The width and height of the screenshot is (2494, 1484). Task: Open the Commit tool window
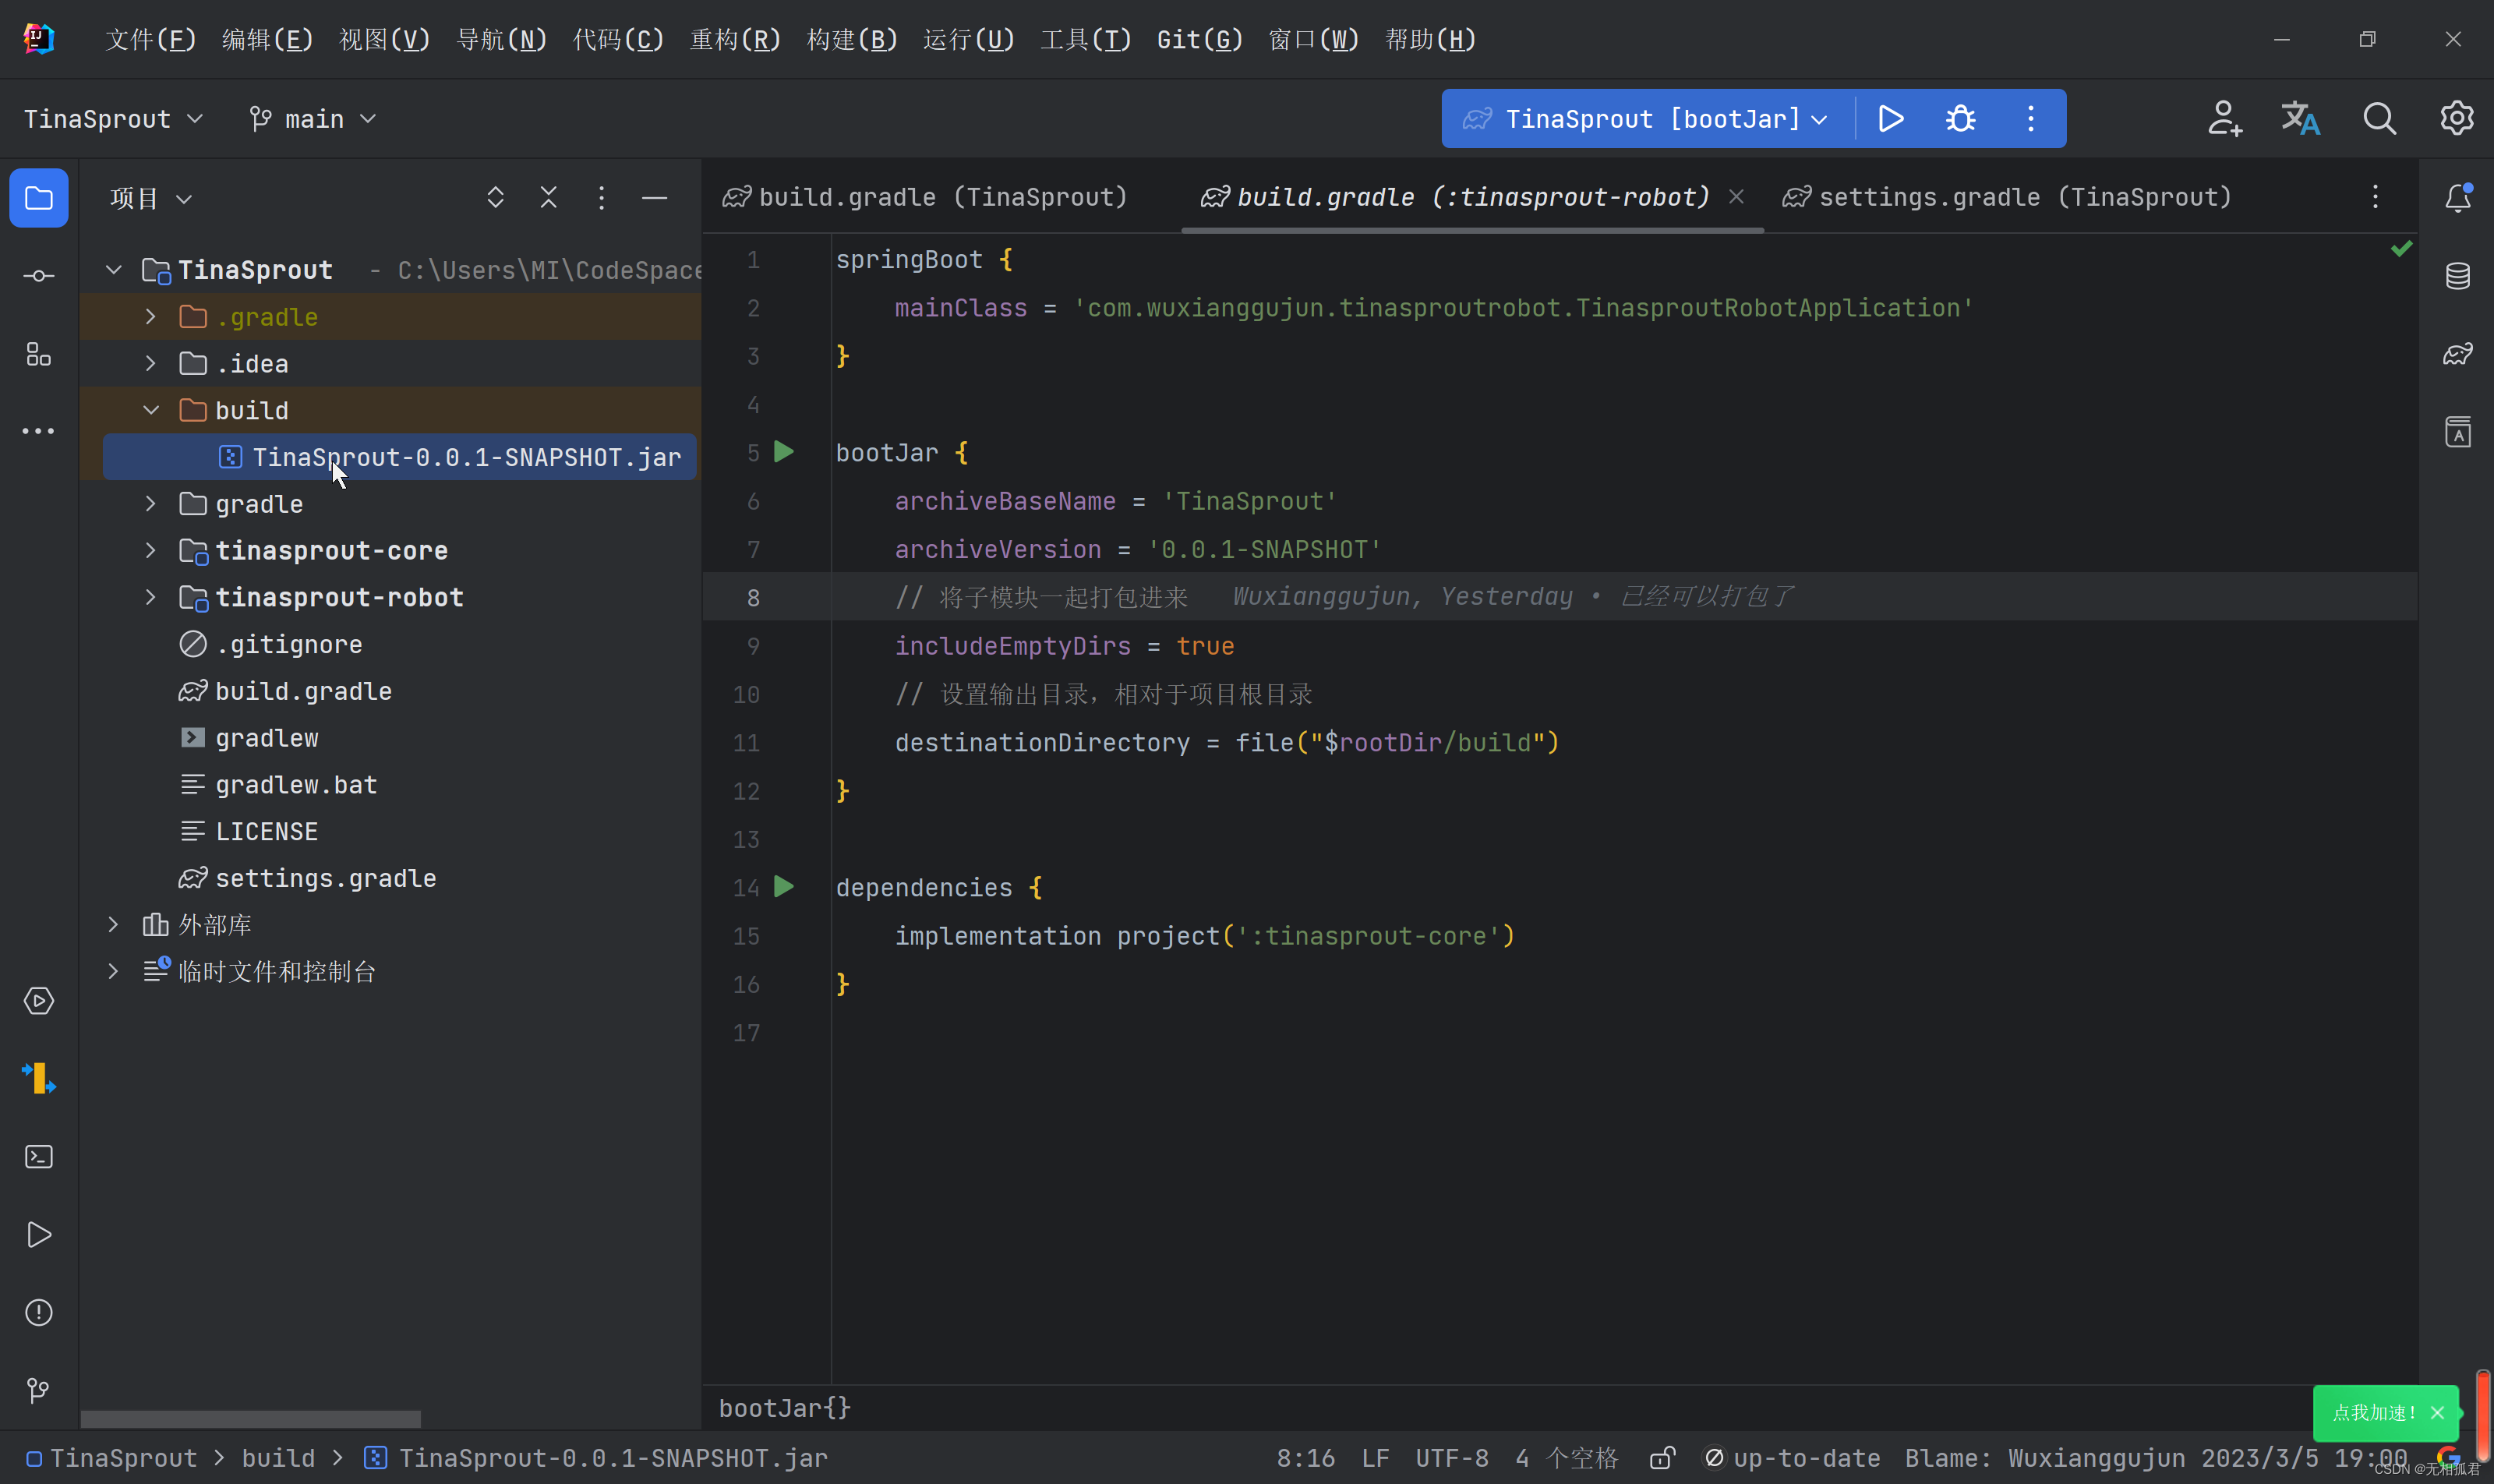38,276
